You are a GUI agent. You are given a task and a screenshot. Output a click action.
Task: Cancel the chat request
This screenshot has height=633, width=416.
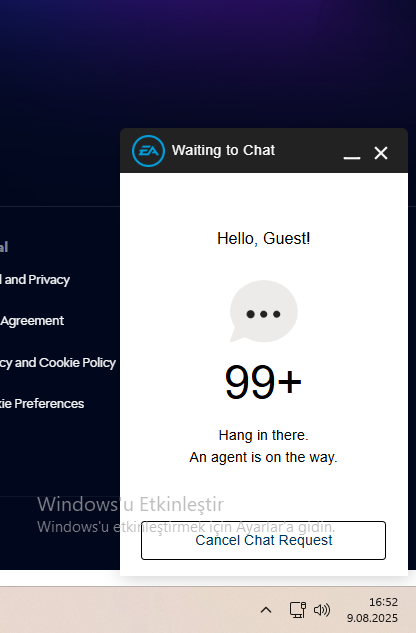(x=263, y=540)
